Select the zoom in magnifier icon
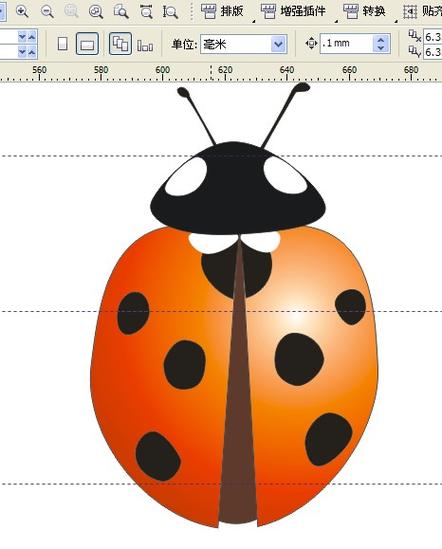Screen dimensions: 442x549 click(22, 12)
